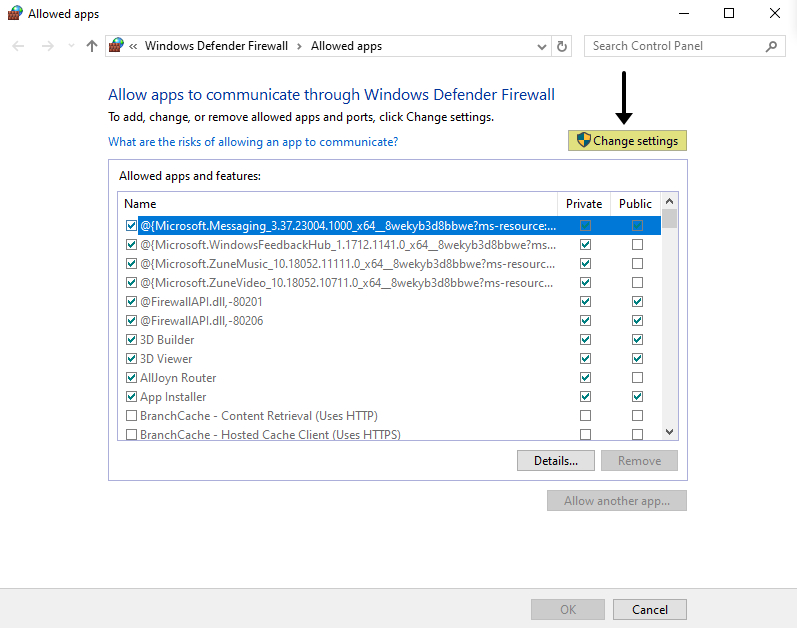Screen dimensions: 797x628
Task: Click the Details button
Action: click(x=556, y=461)
